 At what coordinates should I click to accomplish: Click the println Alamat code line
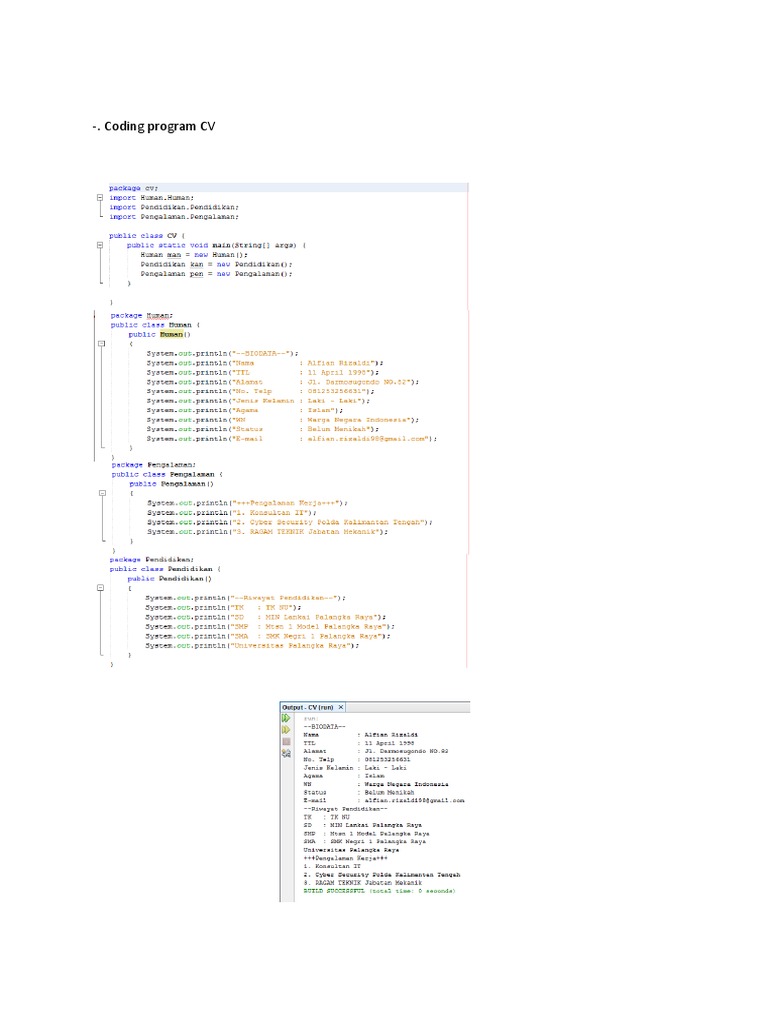282,382
